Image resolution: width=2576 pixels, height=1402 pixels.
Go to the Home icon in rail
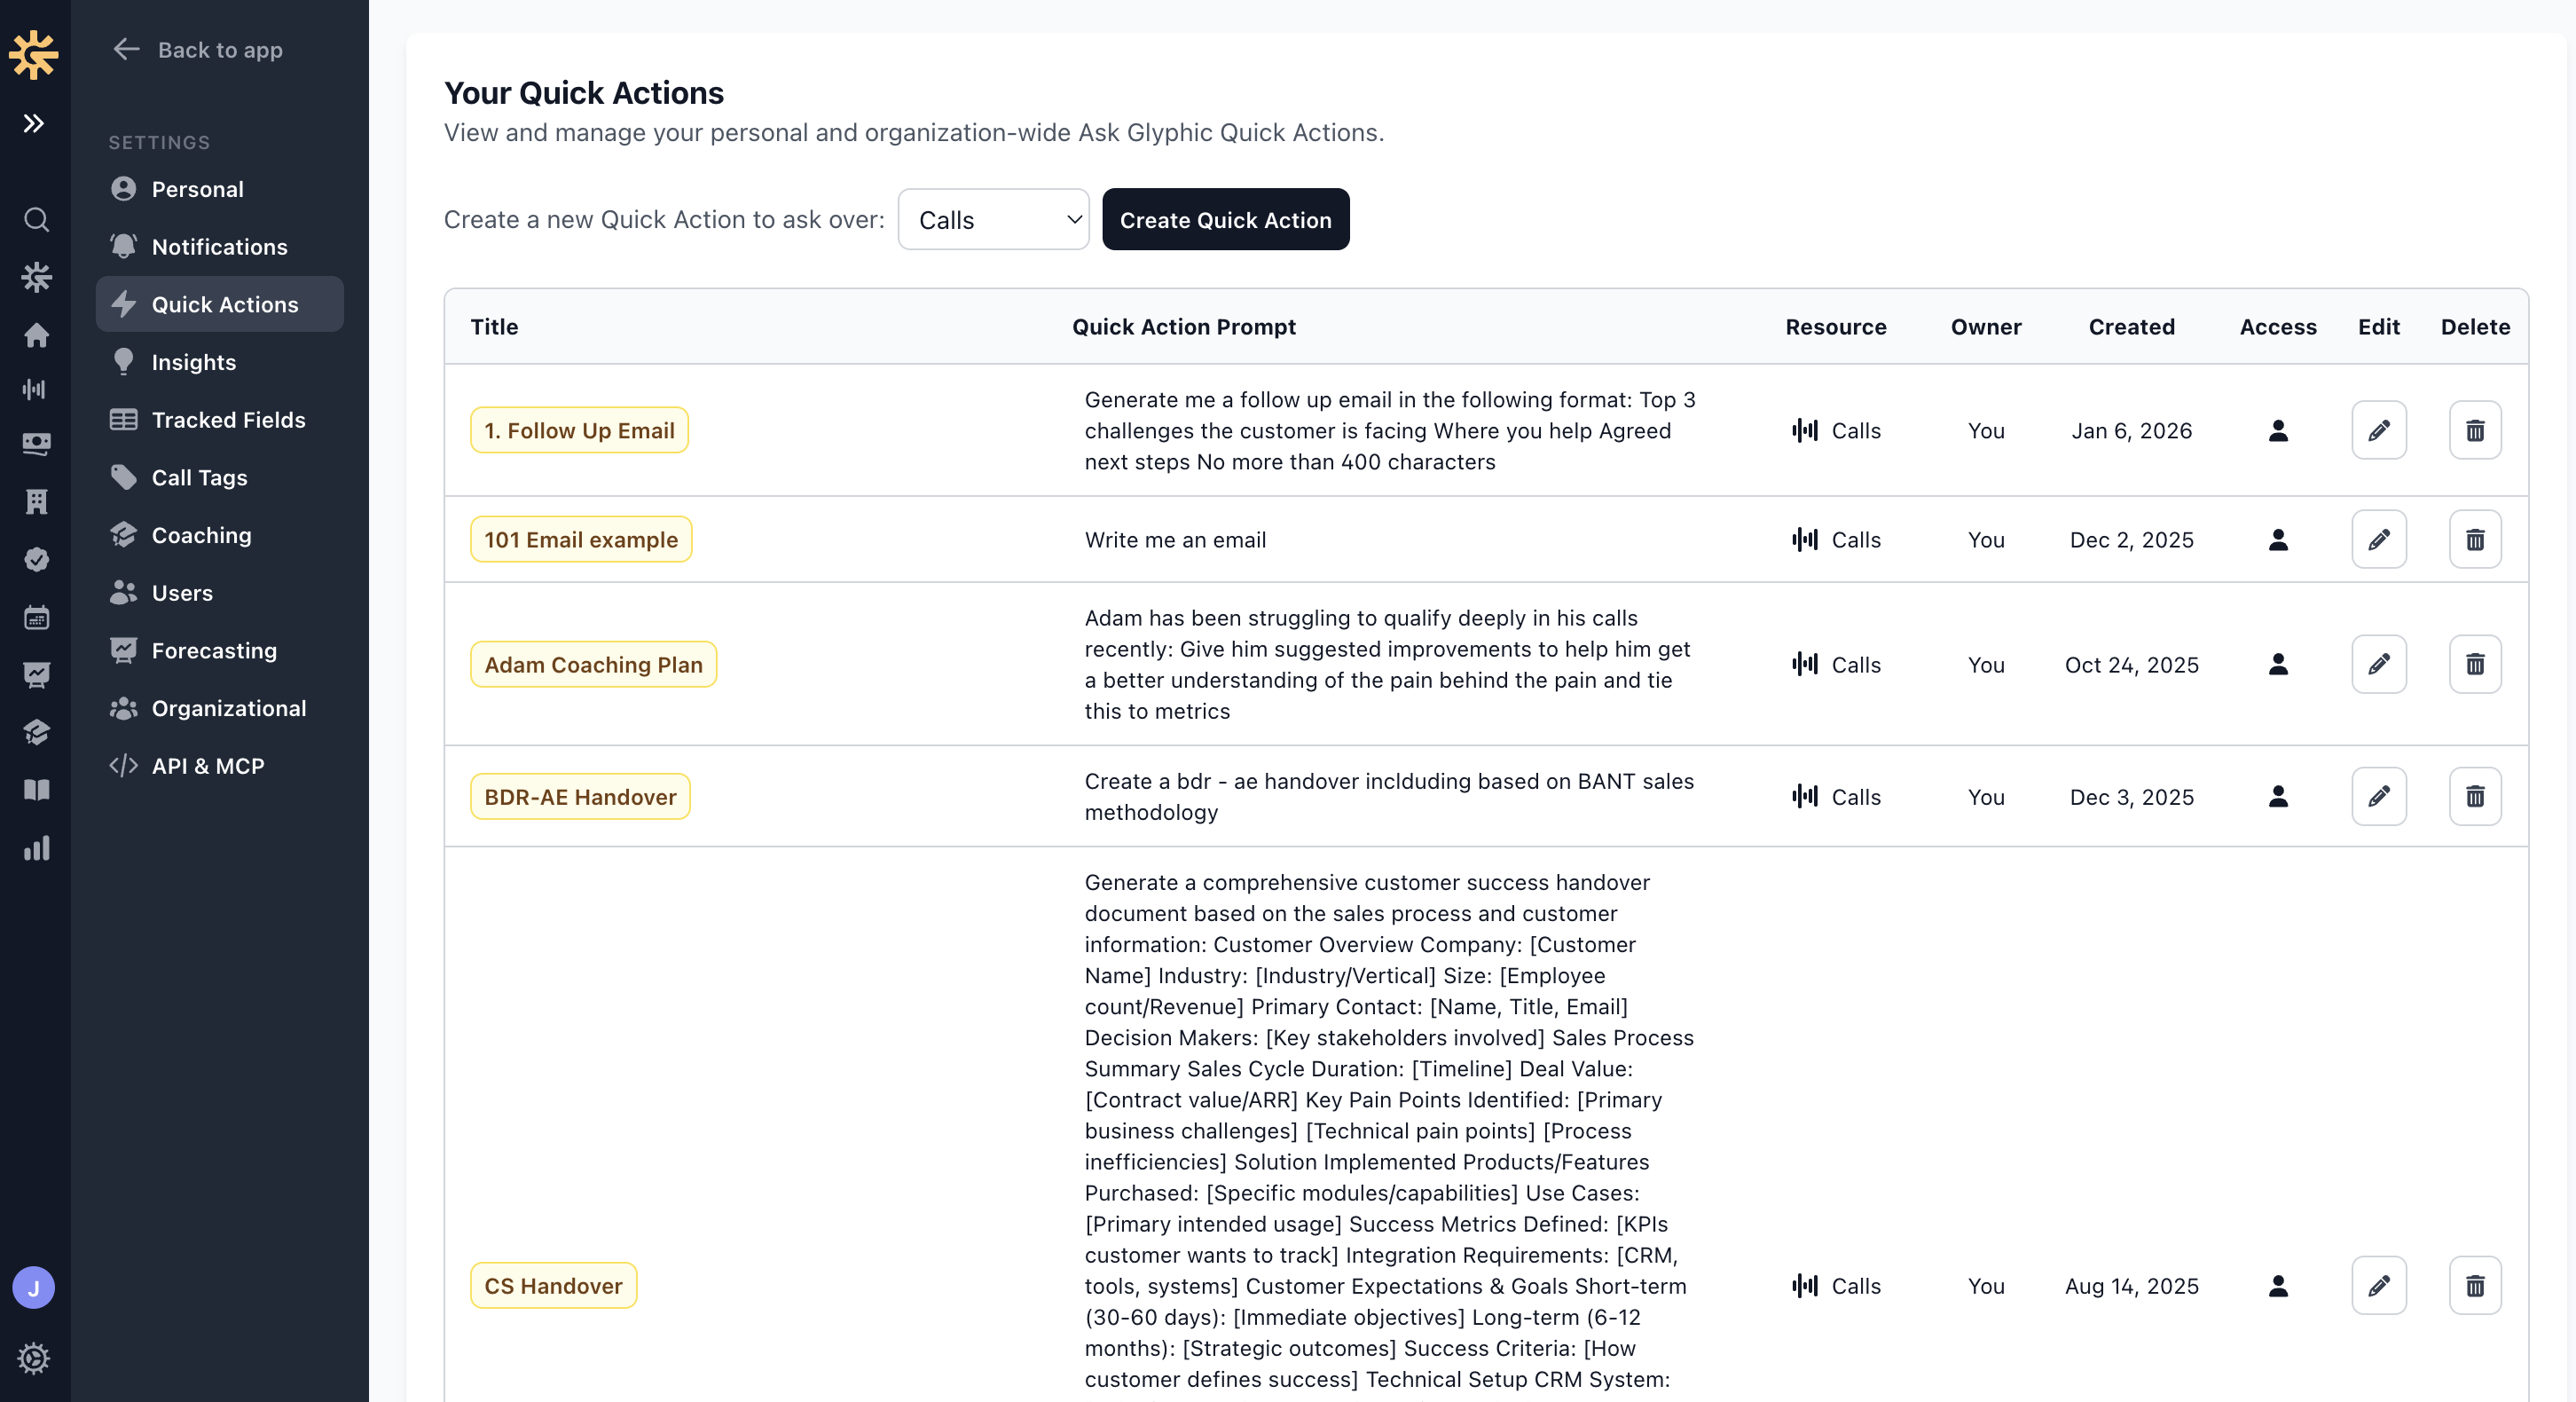(36, 335)
